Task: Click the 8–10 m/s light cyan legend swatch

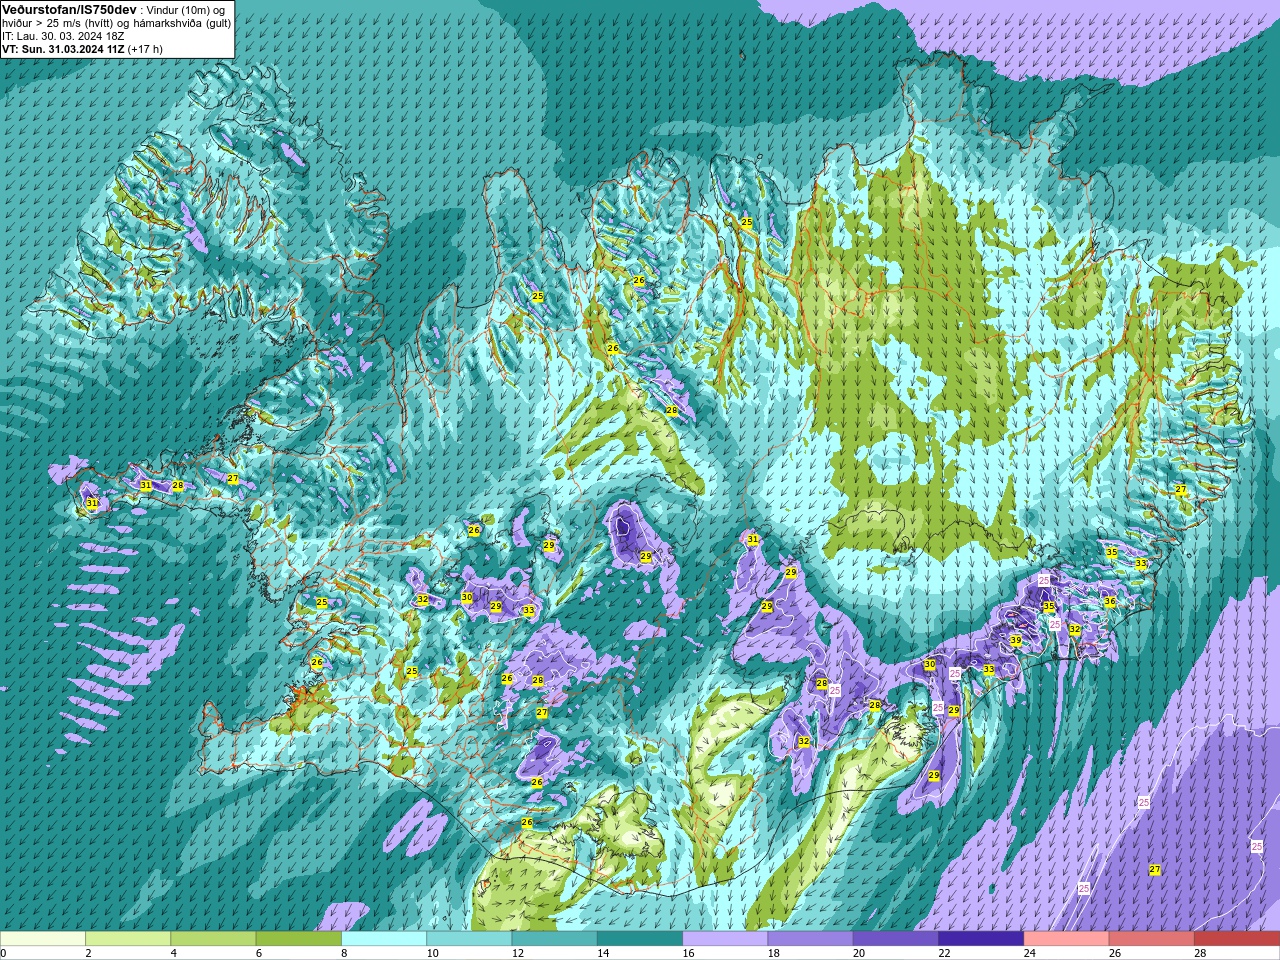Action: tap(384, 939)
